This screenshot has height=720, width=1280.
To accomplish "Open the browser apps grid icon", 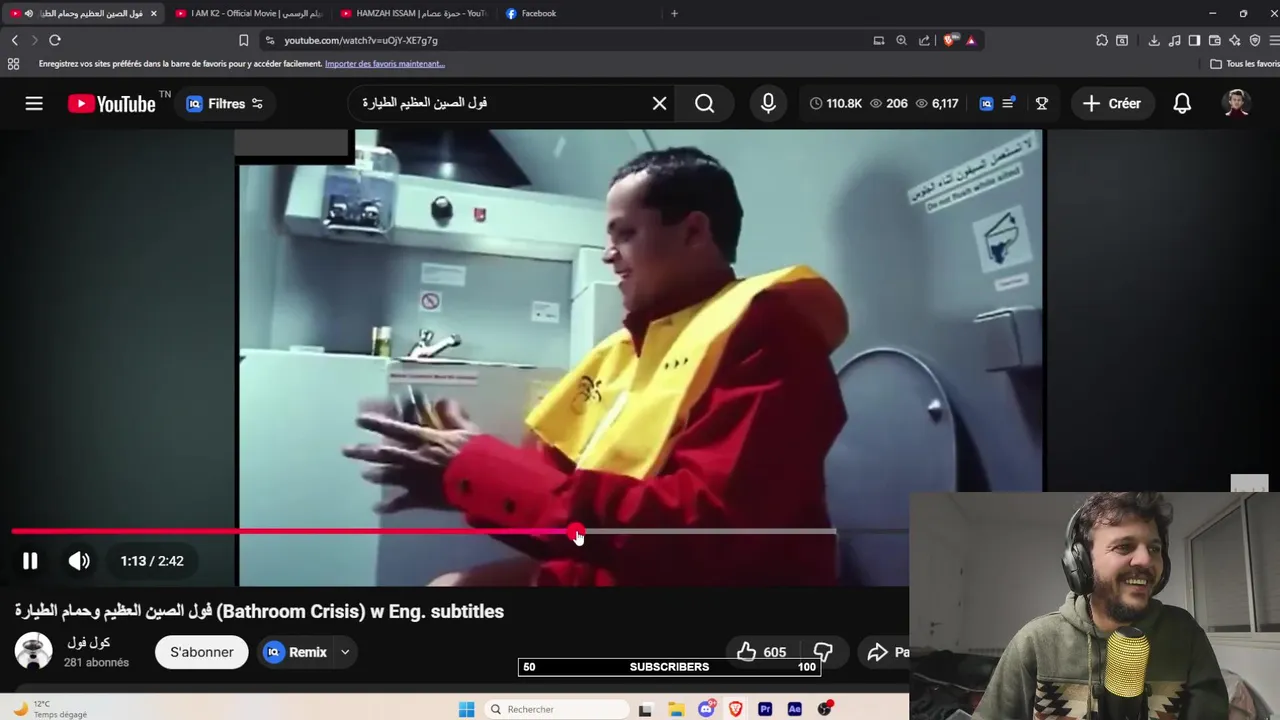I will (13, 63).
